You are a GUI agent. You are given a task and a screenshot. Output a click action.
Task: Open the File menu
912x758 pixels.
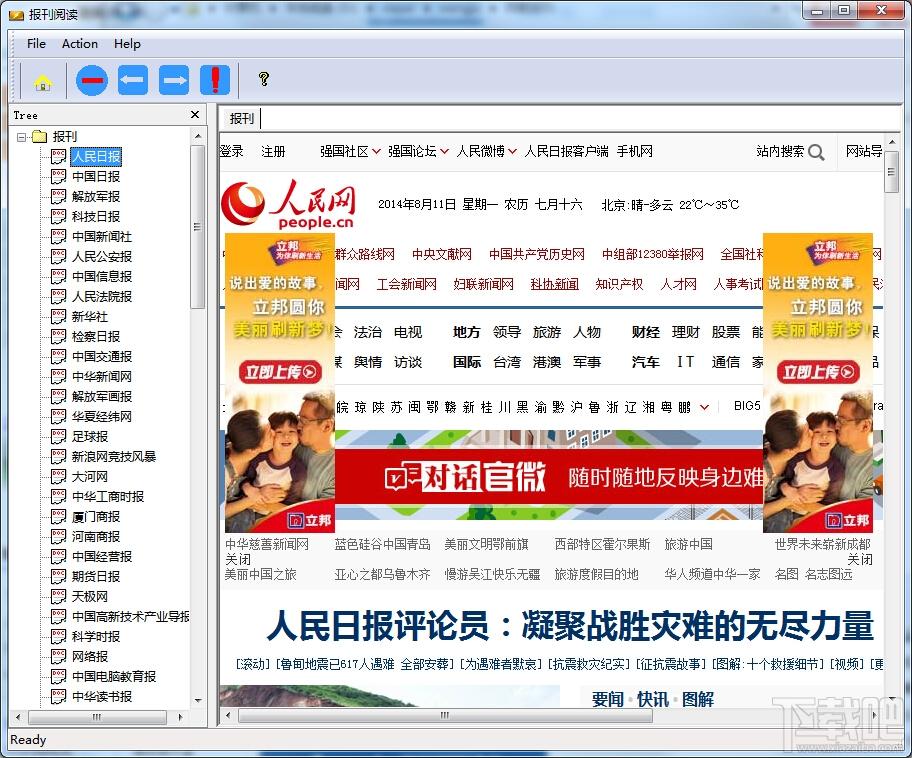click(36, 44)
